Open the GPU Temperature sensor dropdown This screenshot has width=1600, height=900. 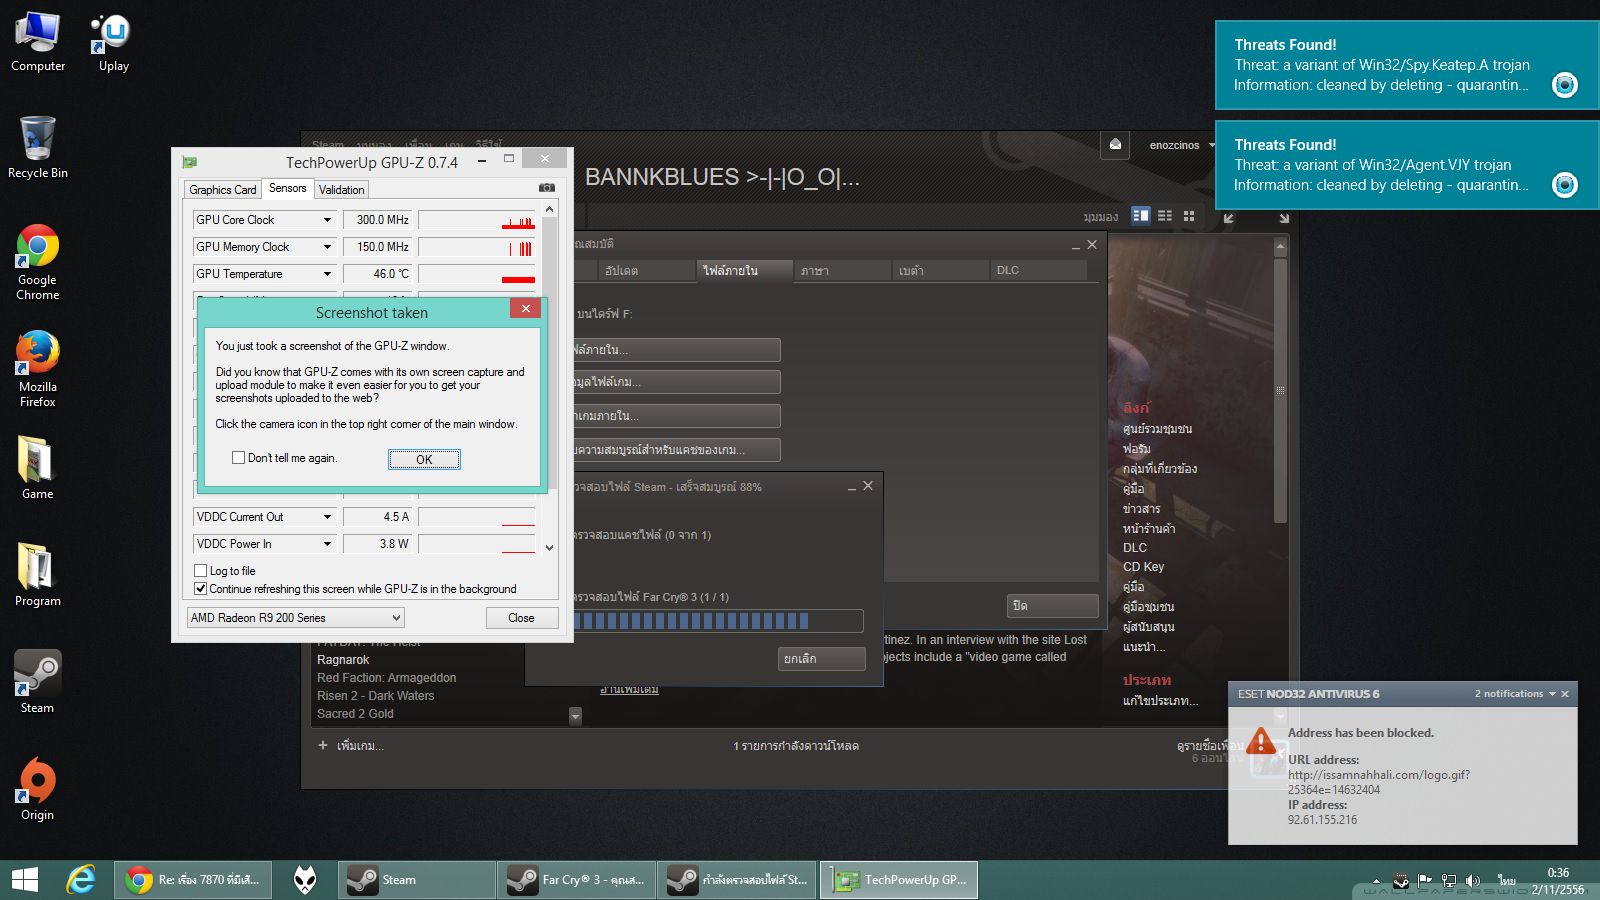(327, 274)
